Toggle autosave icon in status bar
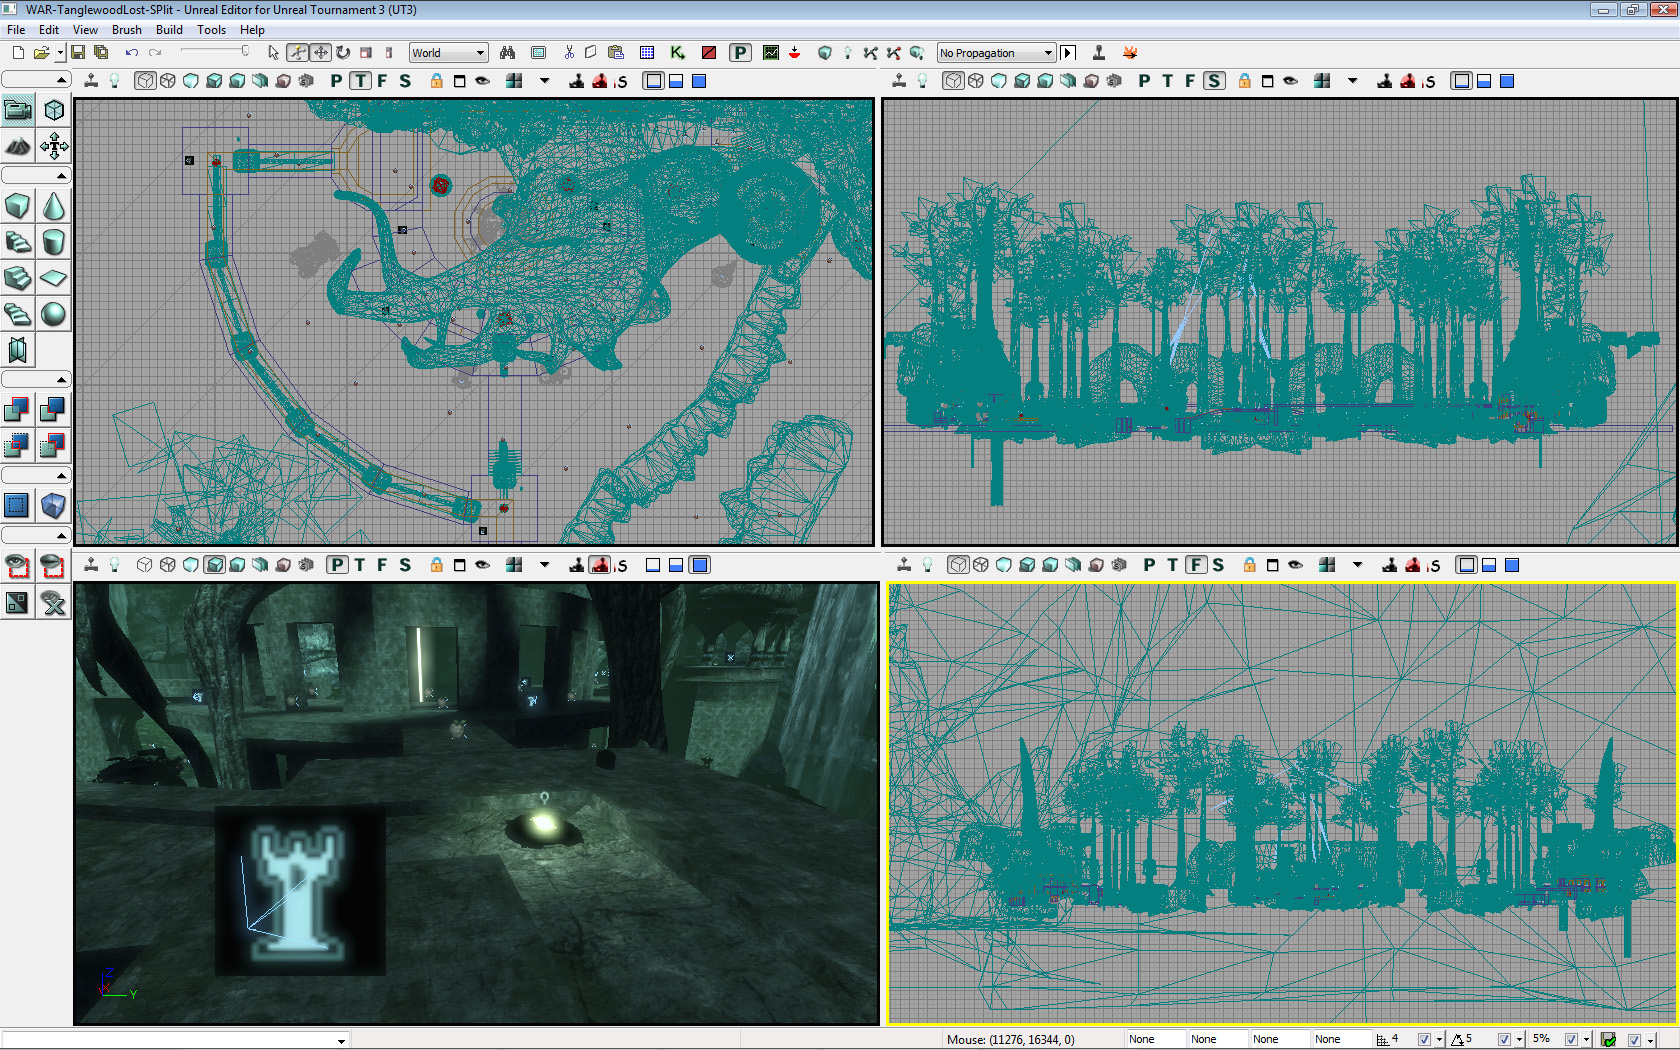The width and height of the screenshot is (1680, 1050). pos(1608,1040)
